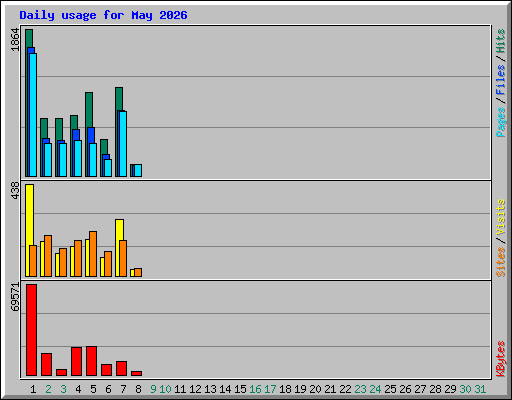Click day label 29 on the axis
512x400 pixels.
click(x=450, y=389)
